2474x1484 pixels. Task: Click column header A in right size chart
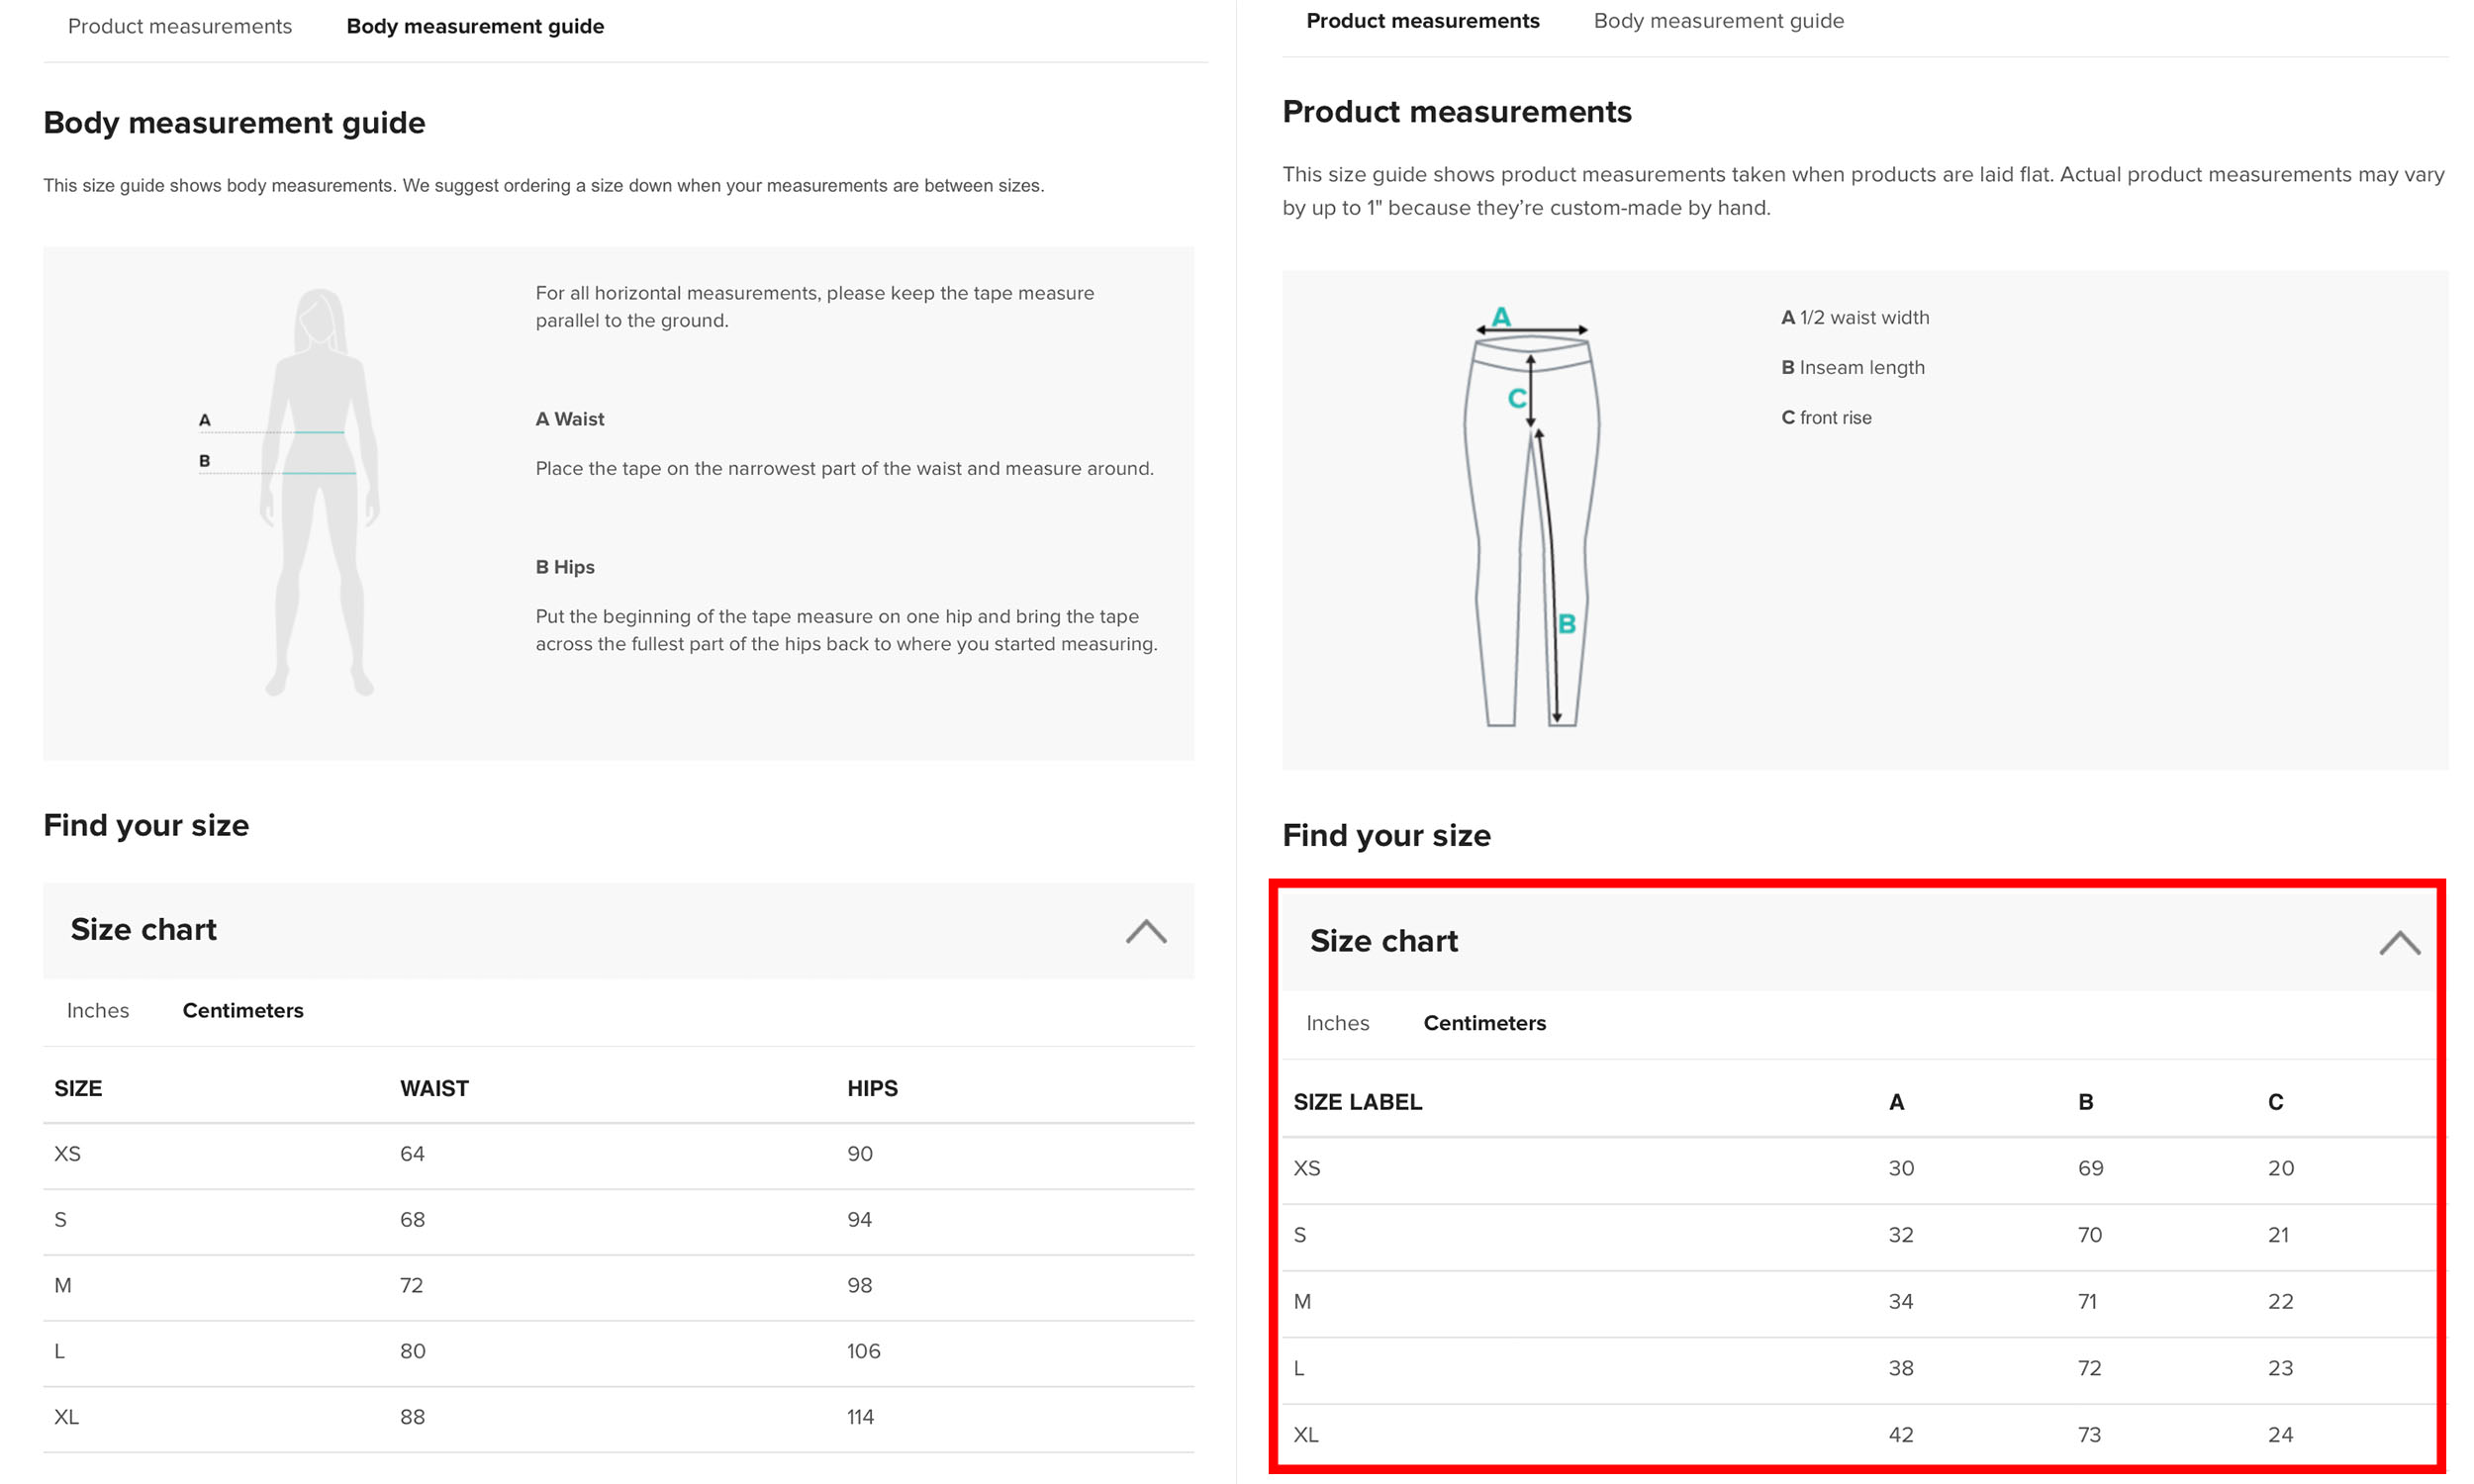pos(1898,1102)
